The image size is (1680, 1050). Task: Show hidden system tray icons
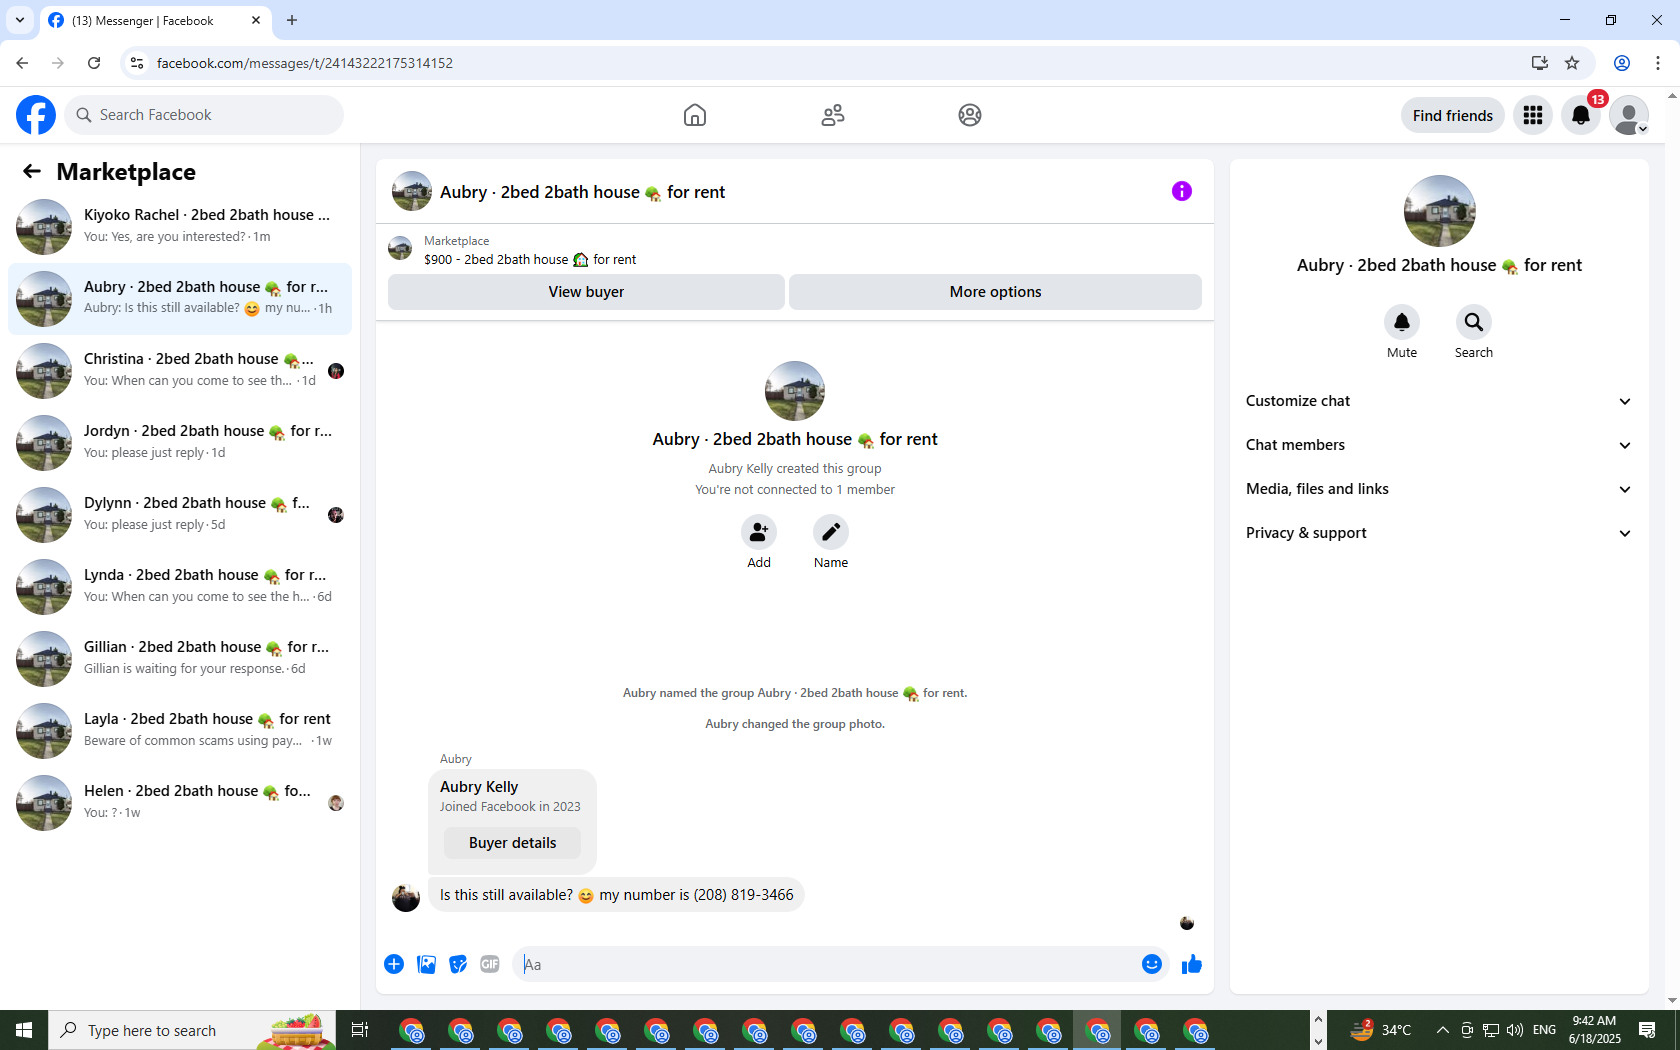1442,1030
